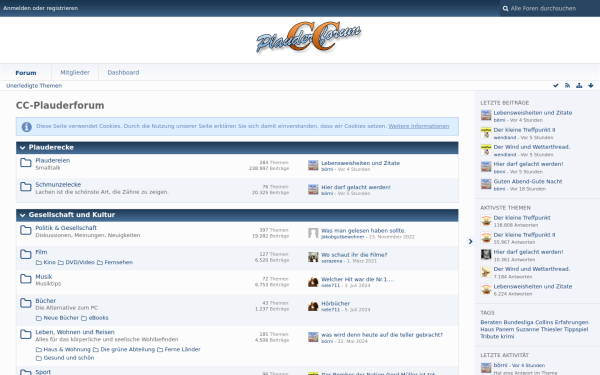Open the Fernsehen subforum
This screenshot has height=375, width=600.
119,262
